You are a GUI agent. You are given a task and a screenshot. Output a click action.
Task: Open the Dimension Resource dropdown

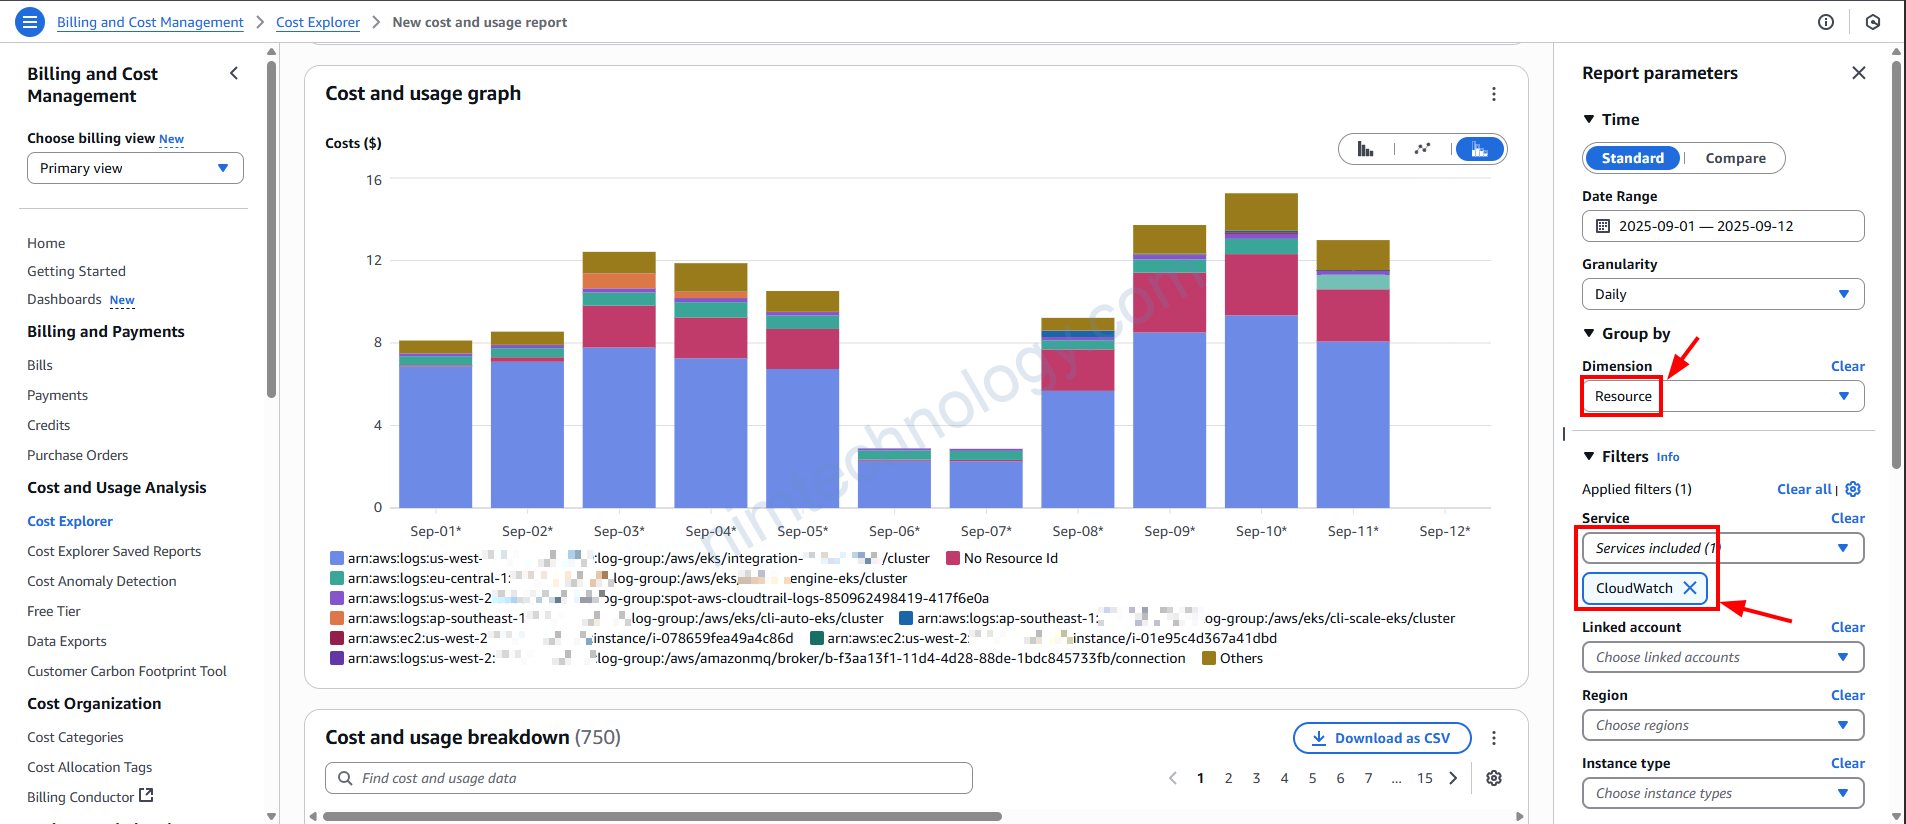pyautogui.click(x=1722, y=397)
